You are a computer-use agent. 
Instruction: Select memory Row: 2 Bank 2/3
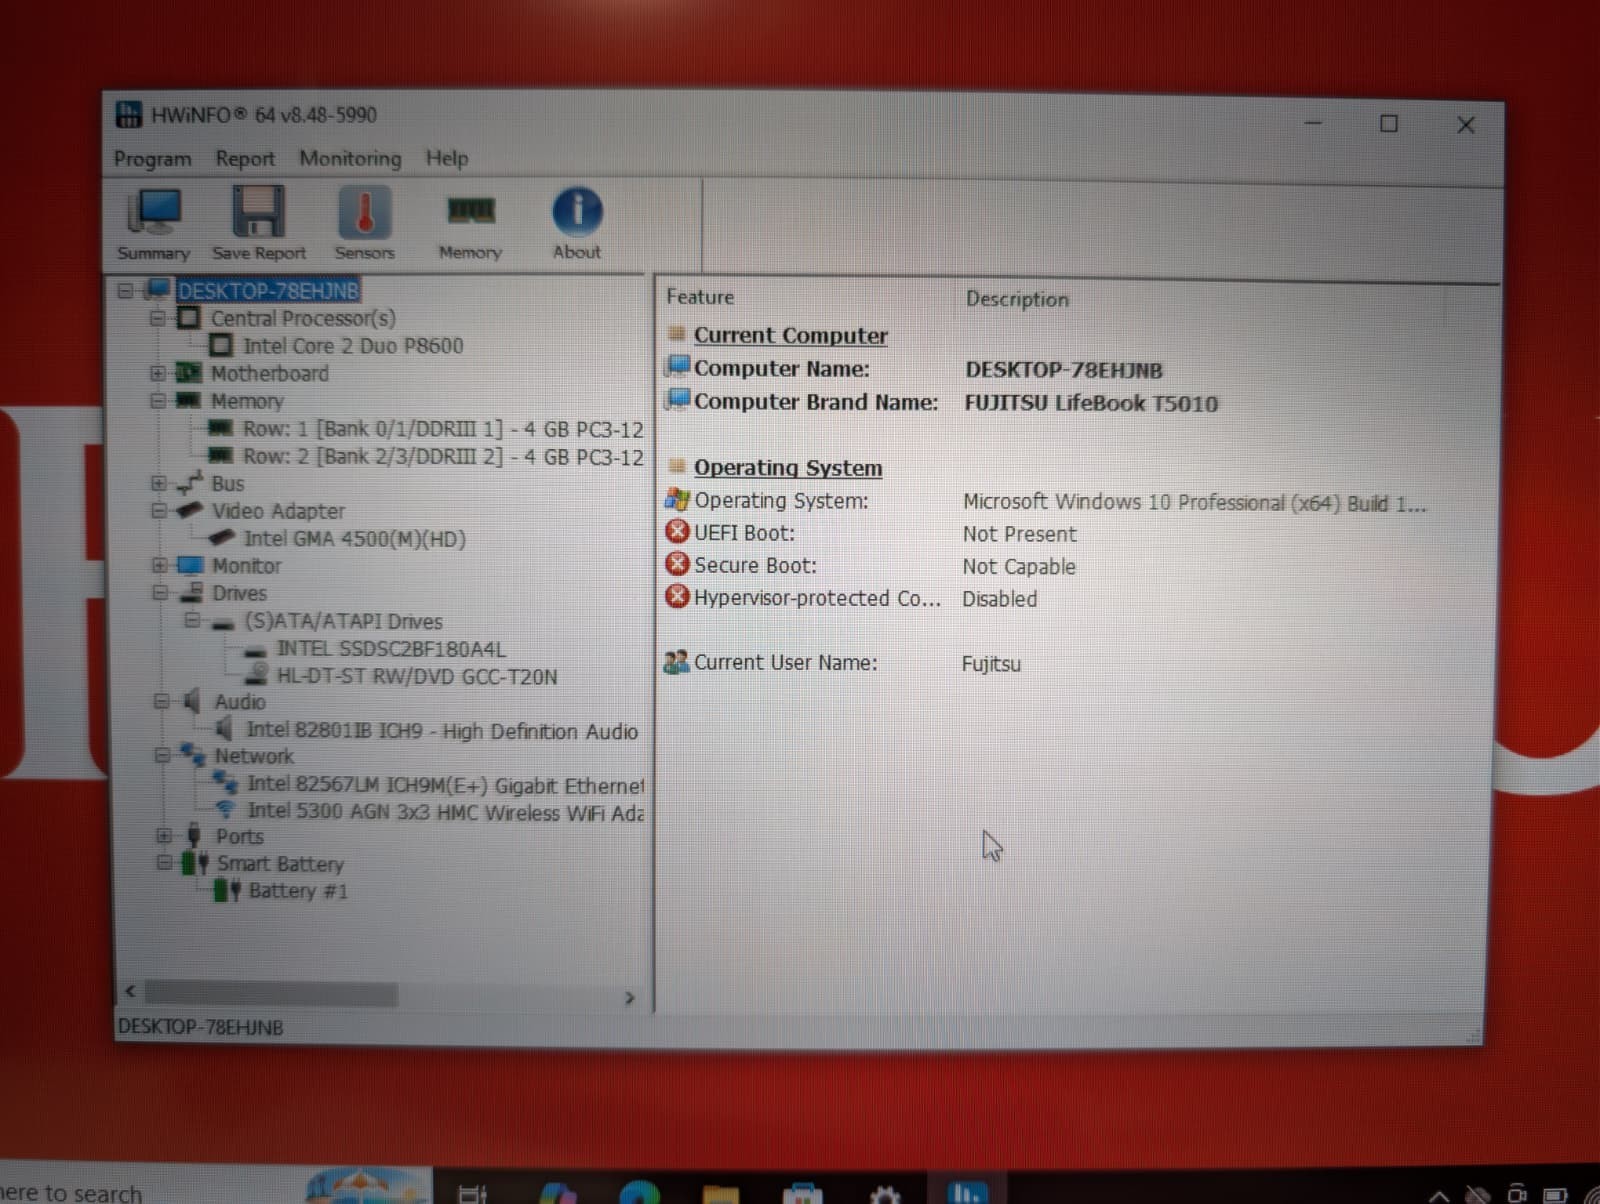(443, 457)
